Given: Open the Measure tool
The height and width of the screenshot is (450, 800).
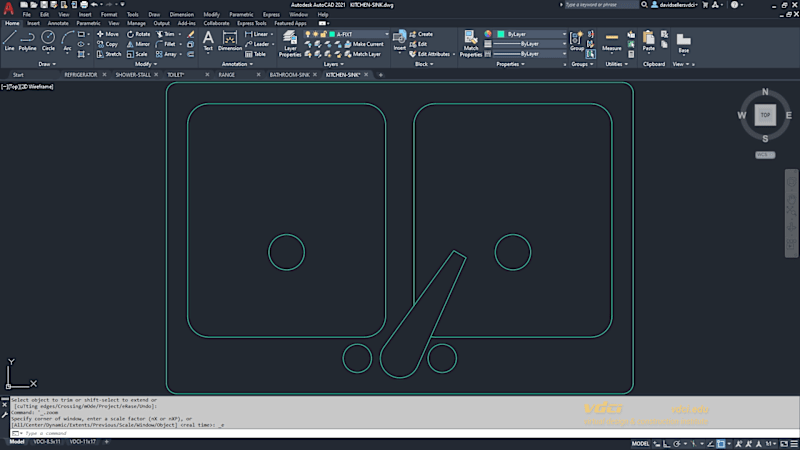Looking at the screenshot, I should click(x=612, y=42).
